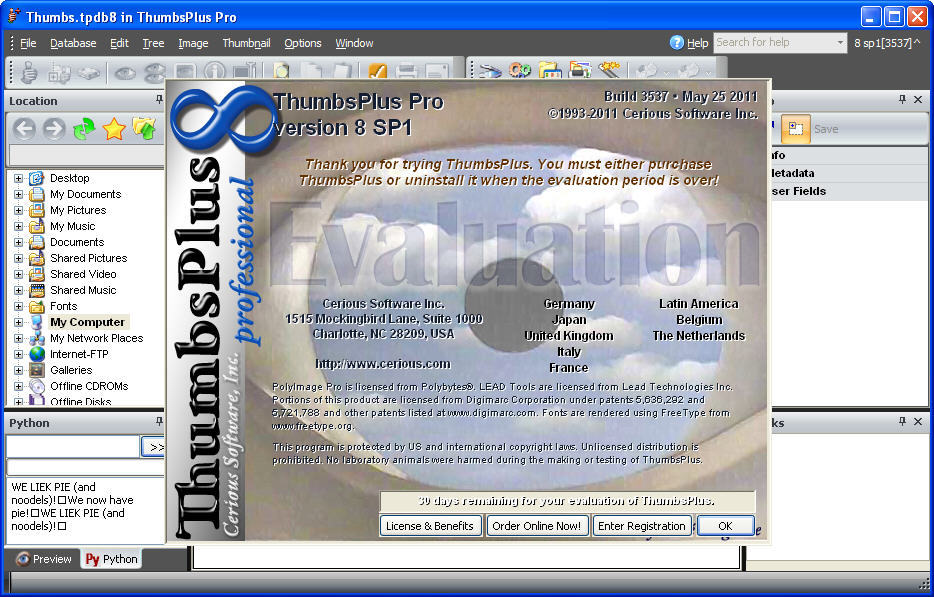Switch to the Python tab

coord(111,559)
